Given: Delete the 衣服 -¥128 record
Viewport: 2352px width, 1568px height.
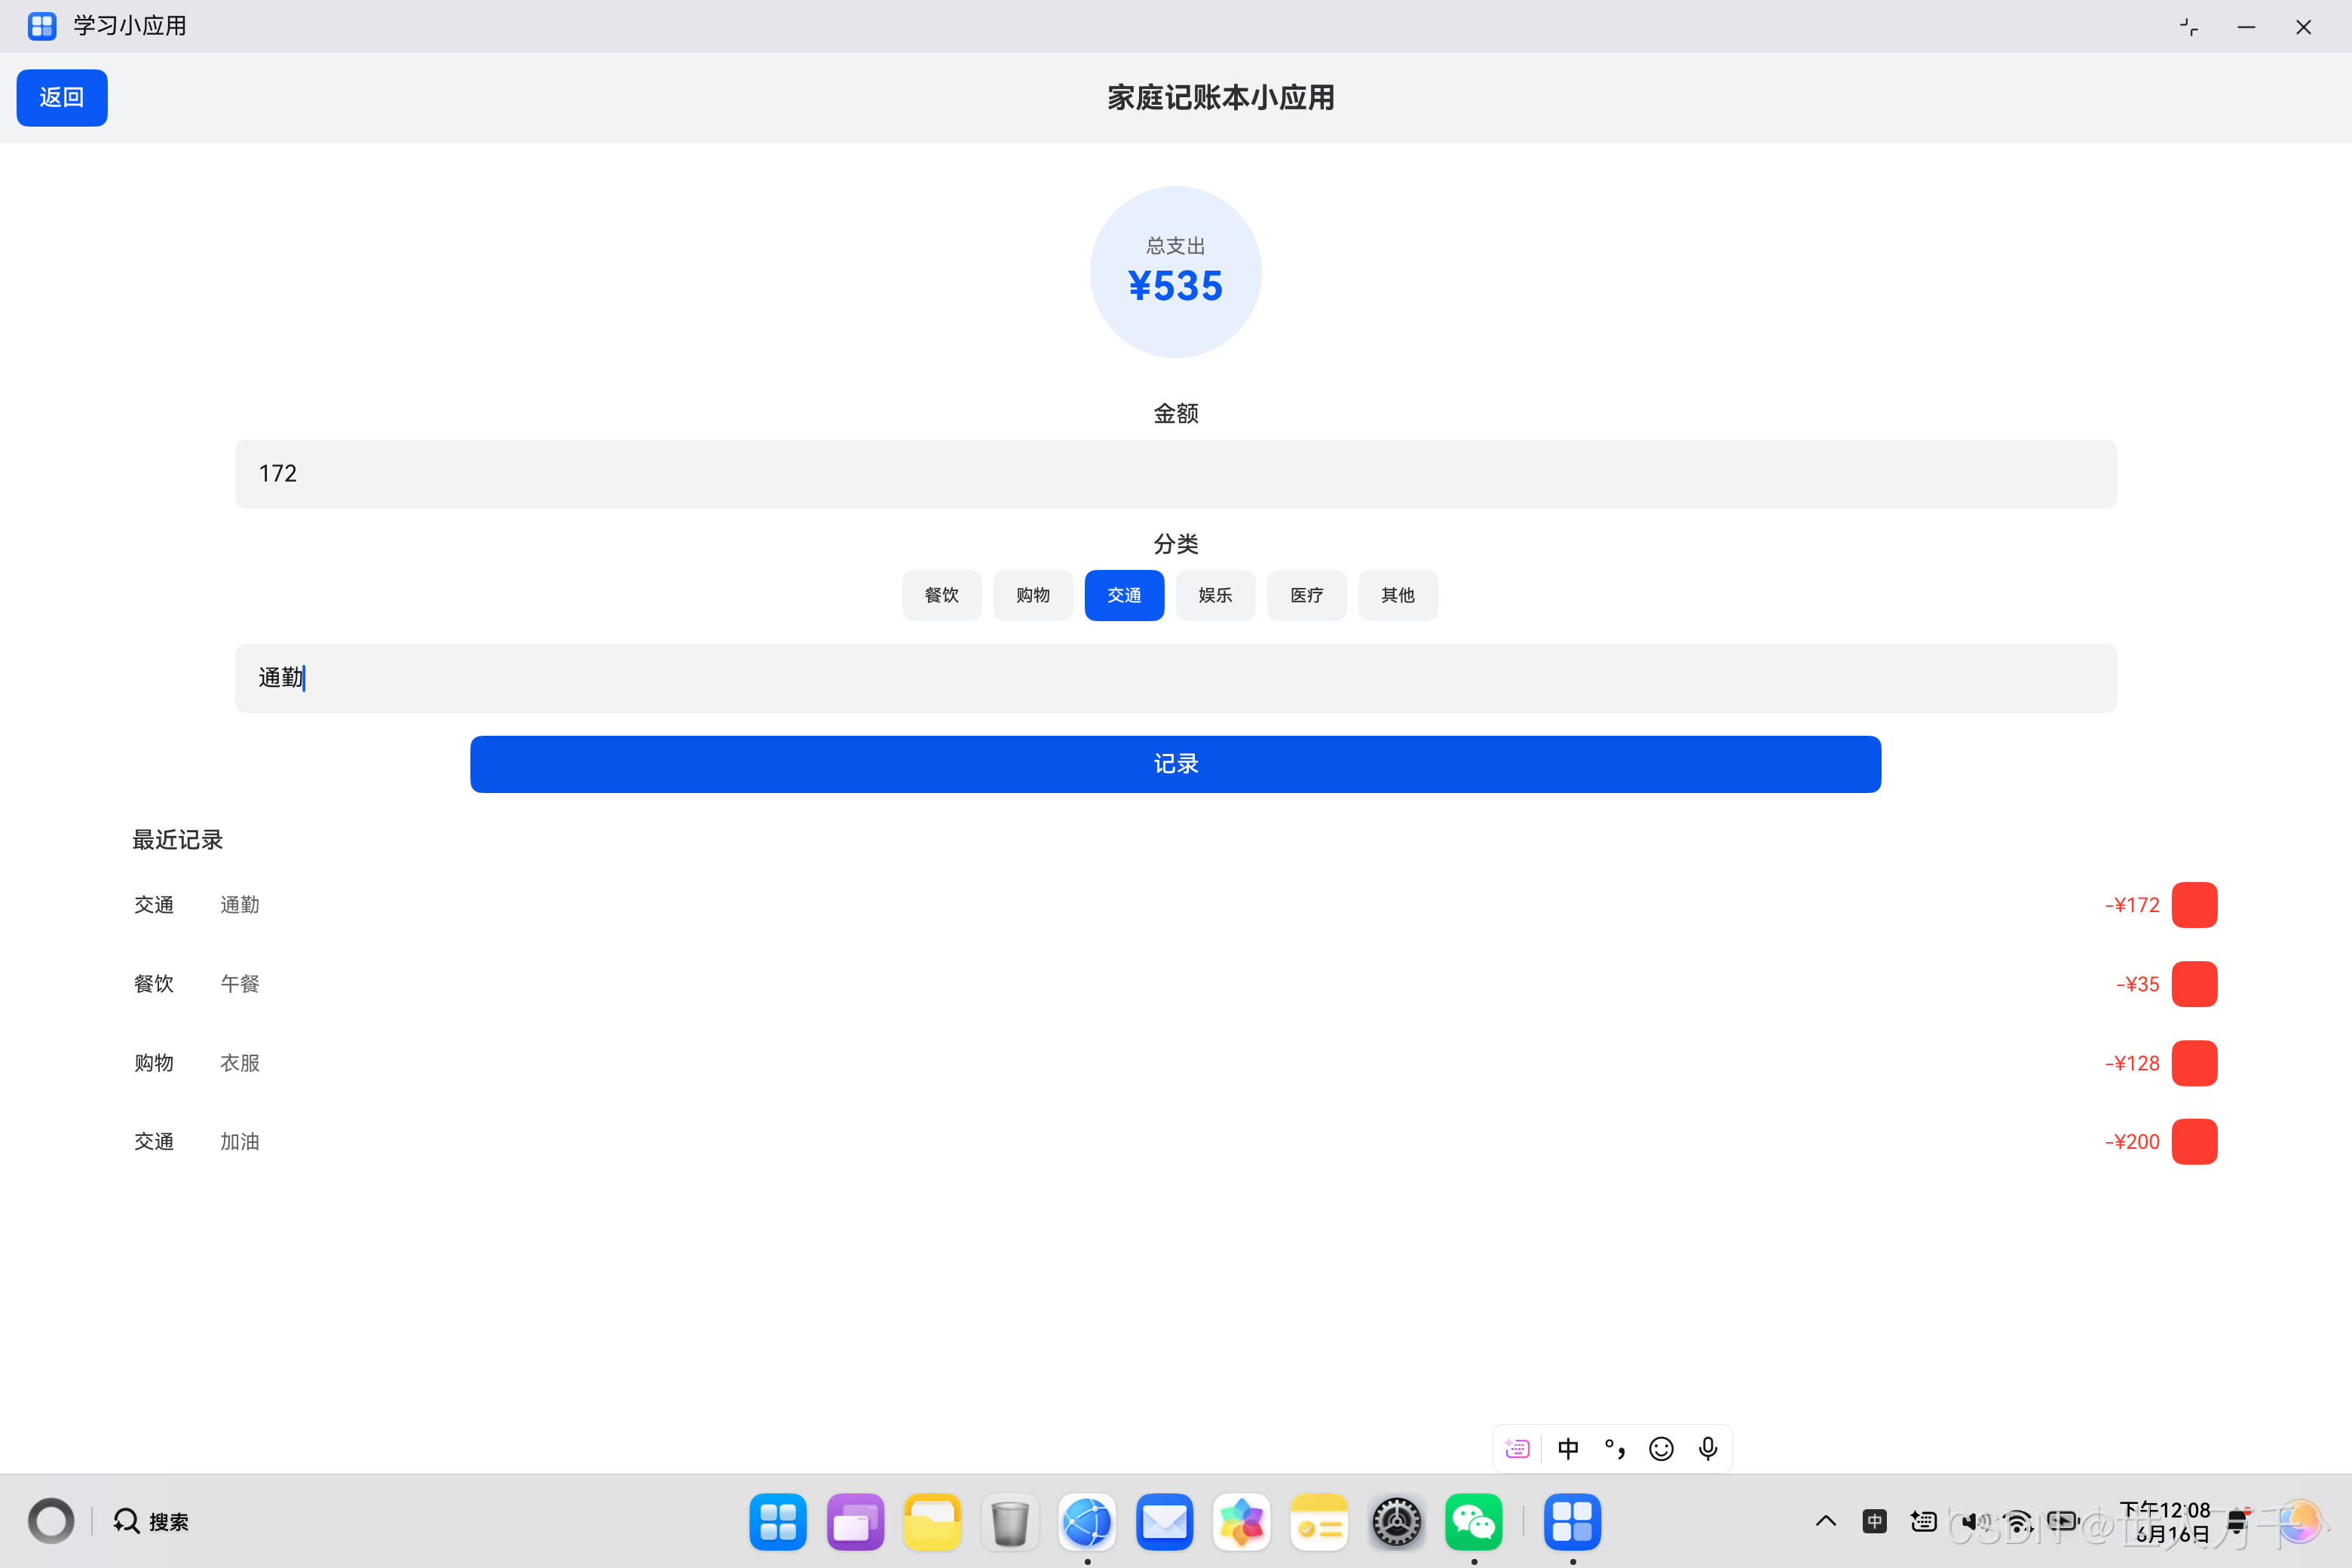Looking at the screenshot, I should [x=2194, y=1063].
